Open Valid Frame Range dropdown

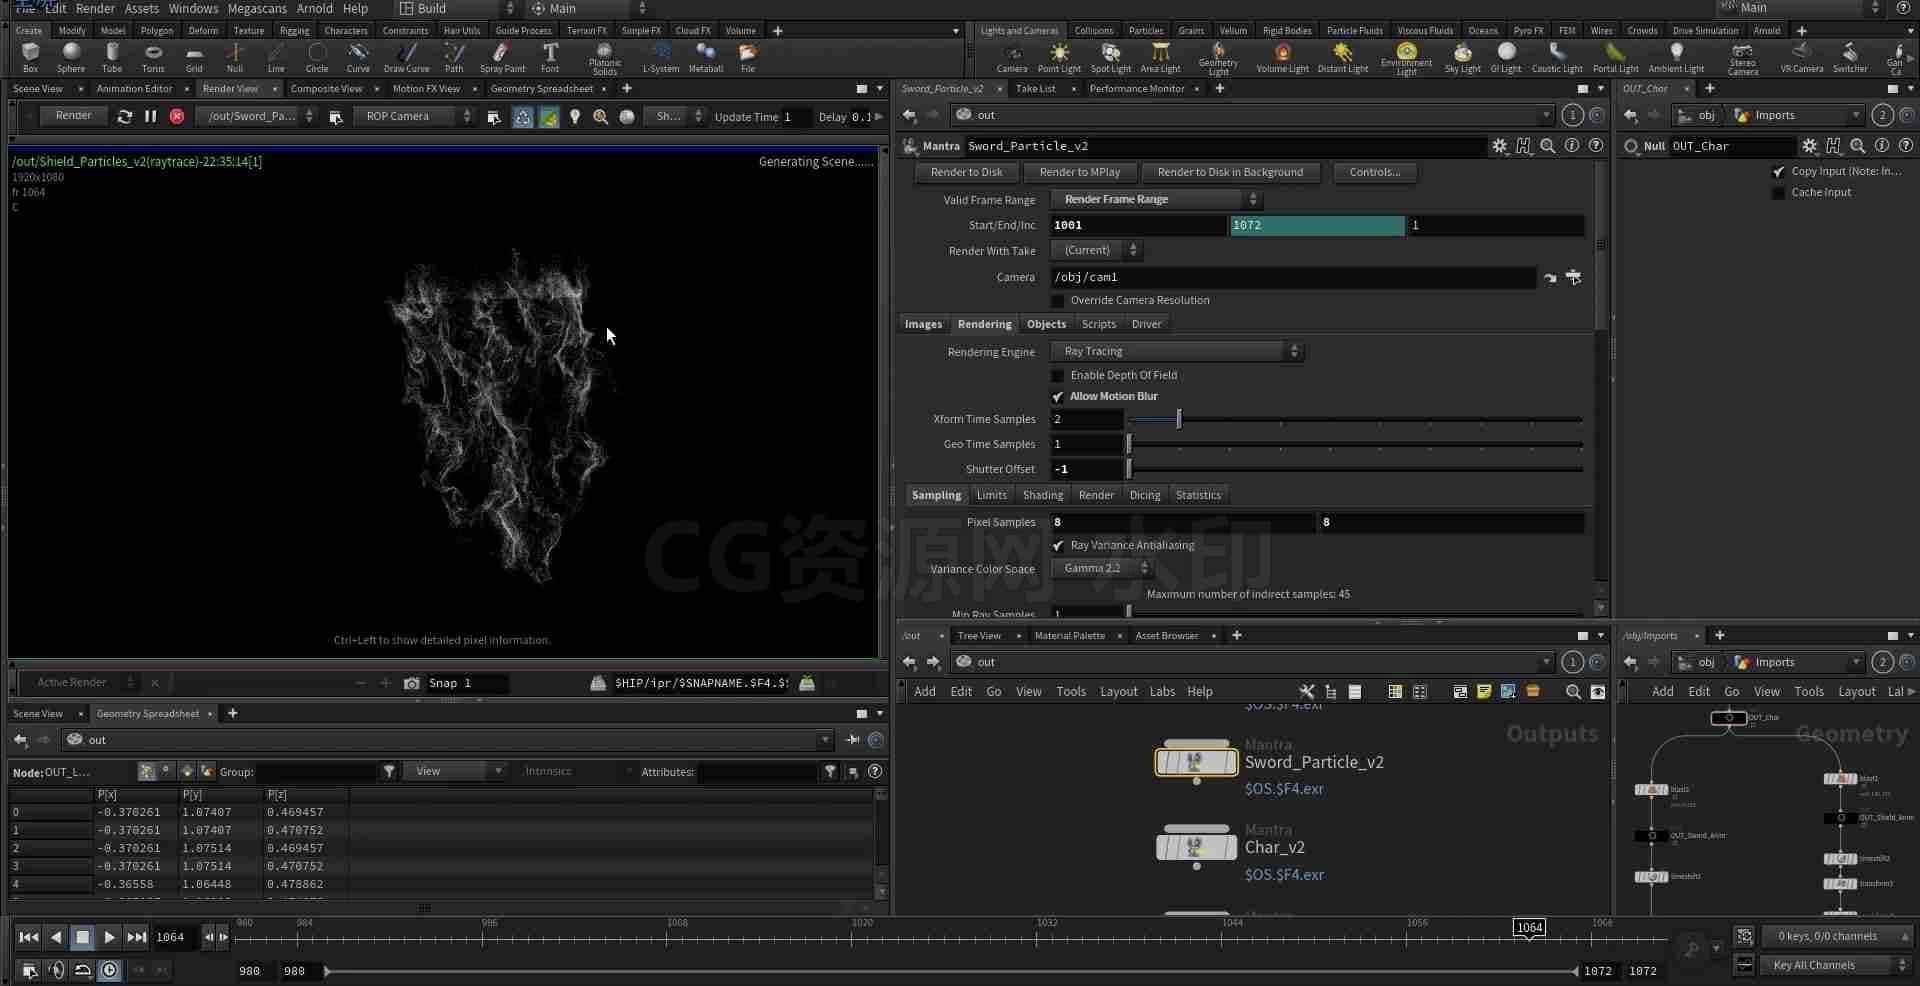1157,199
